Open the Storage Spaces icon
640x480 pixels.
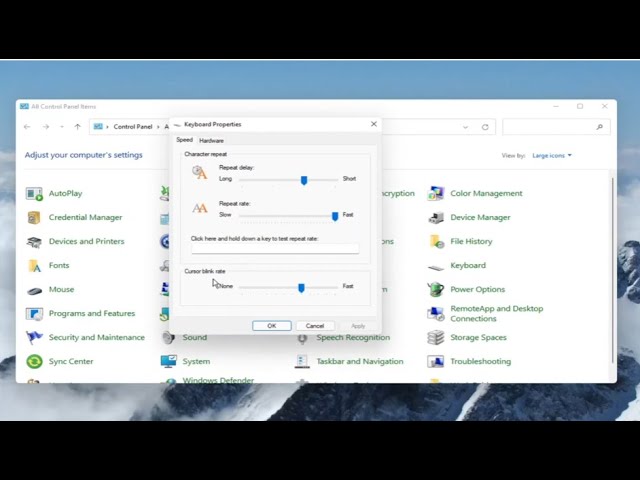pyautogui.click(x=436, y=338)
